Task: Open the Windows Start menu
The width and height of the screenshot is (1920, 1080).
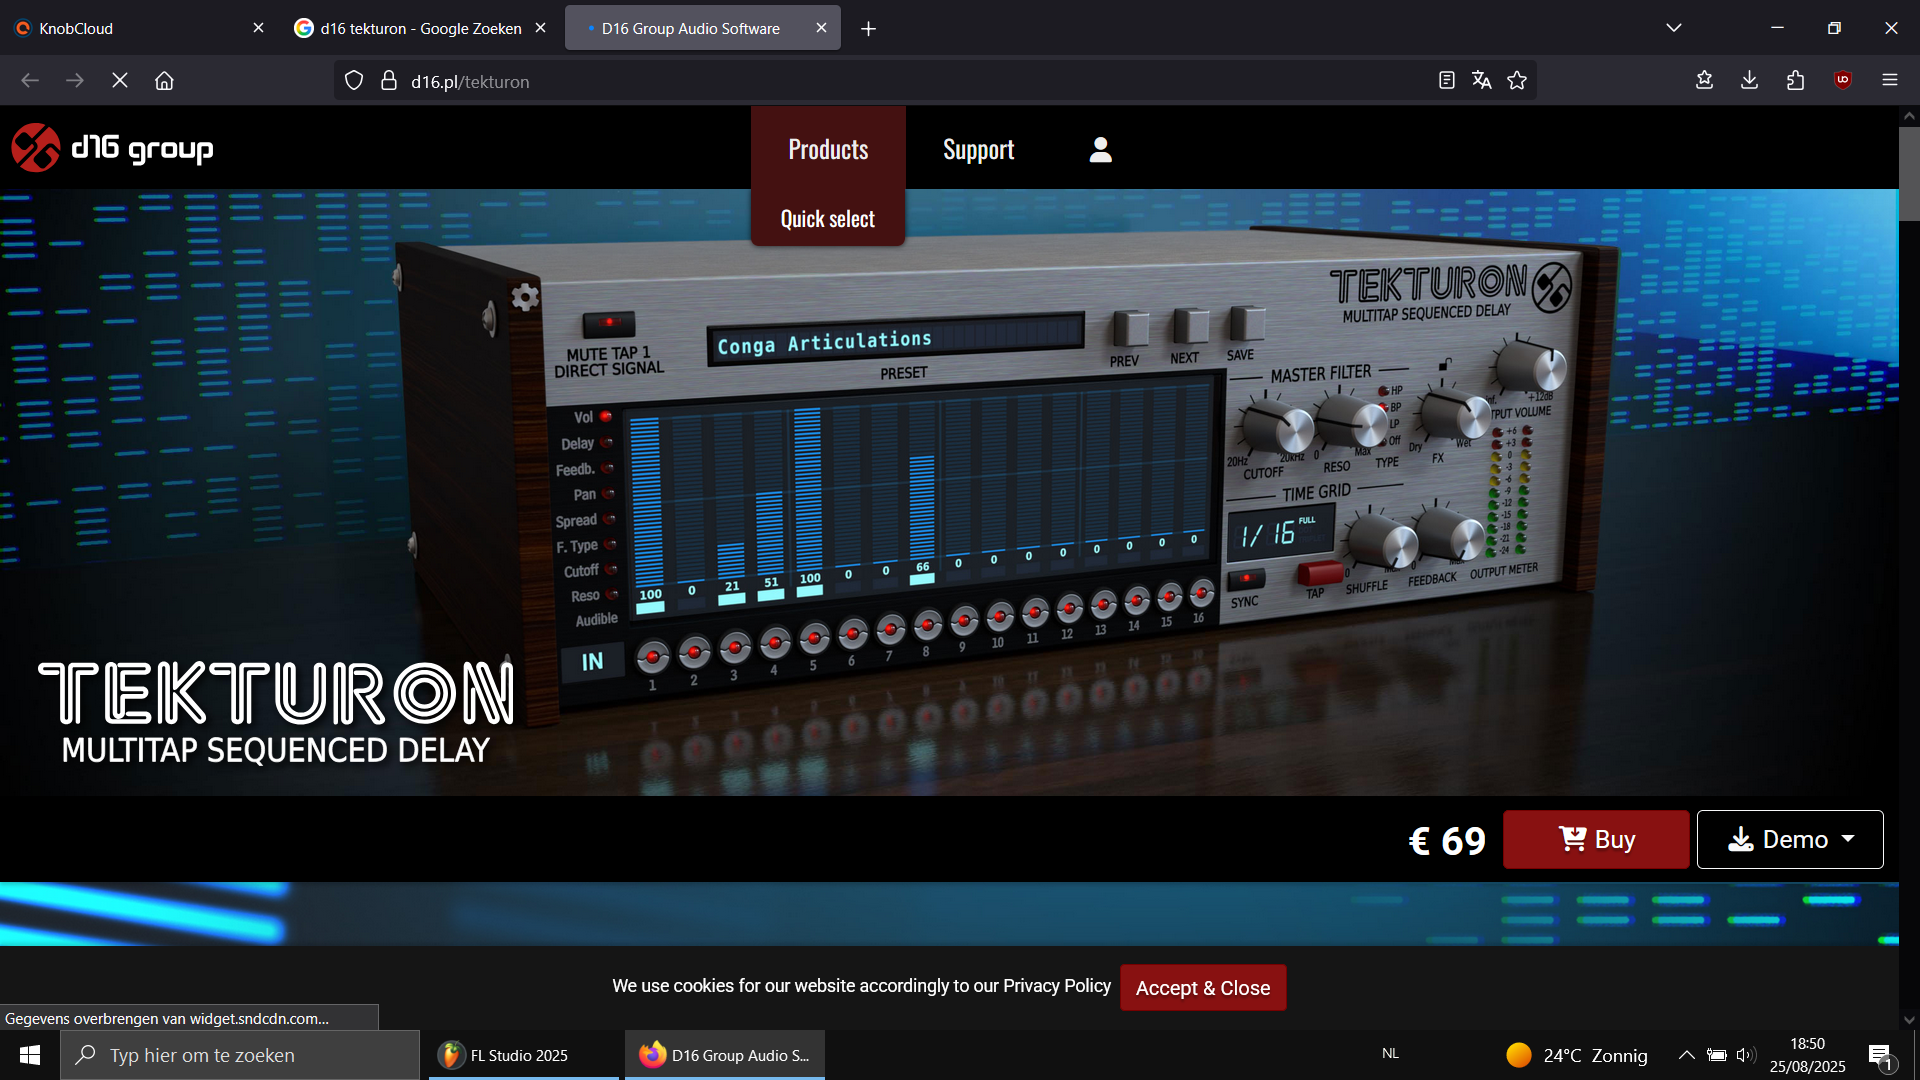Action: tap(30, 1055)
